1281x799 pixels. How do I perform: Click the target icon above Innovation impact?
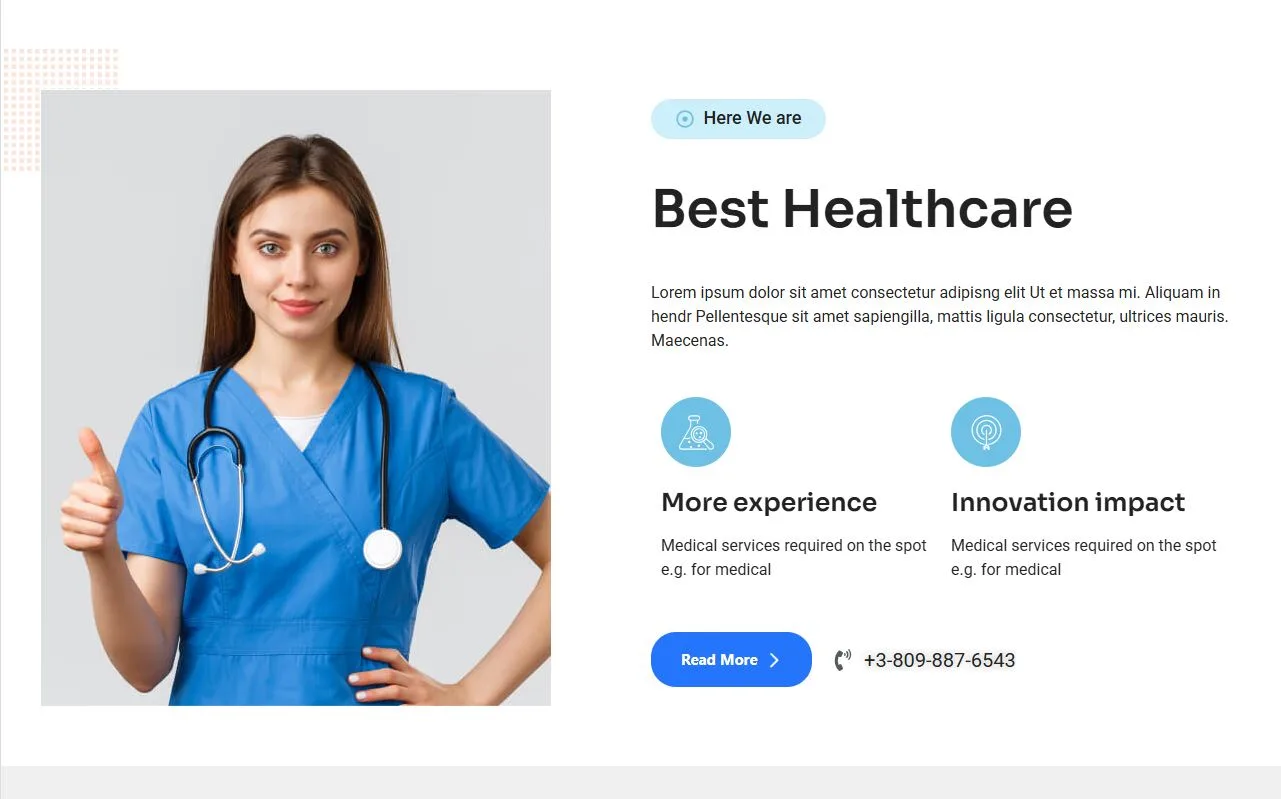[x=986, y=432]
